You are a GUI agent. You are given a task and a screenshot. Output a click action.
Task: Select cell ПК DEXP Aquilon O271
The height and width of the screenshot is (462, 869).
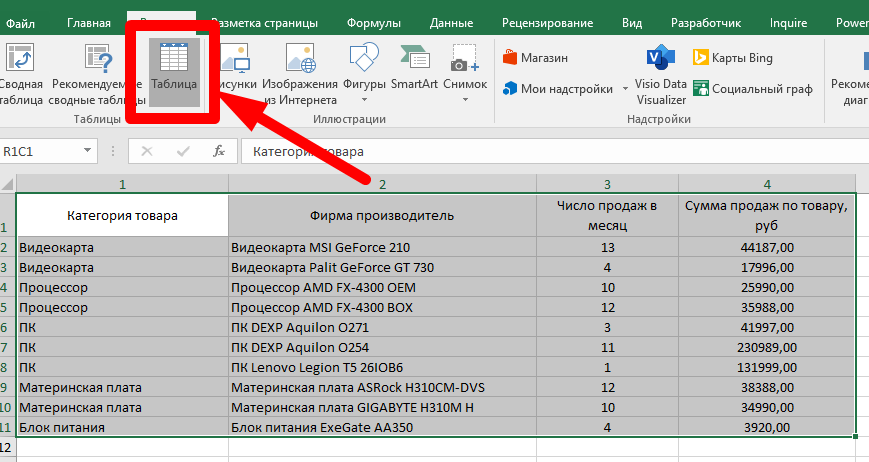(x=382, y=327)
